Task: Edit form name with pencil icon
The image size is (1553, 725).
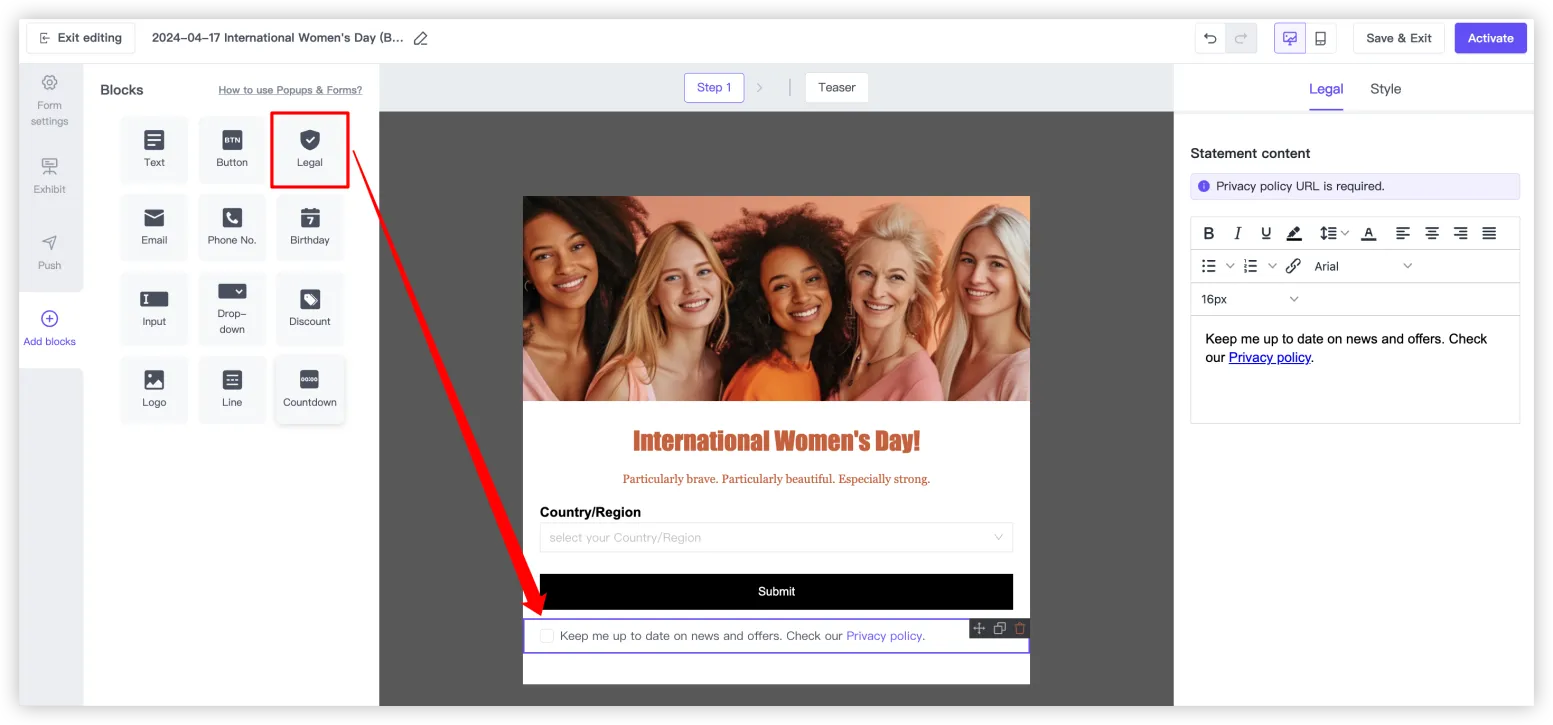Action: pos(421,39)
